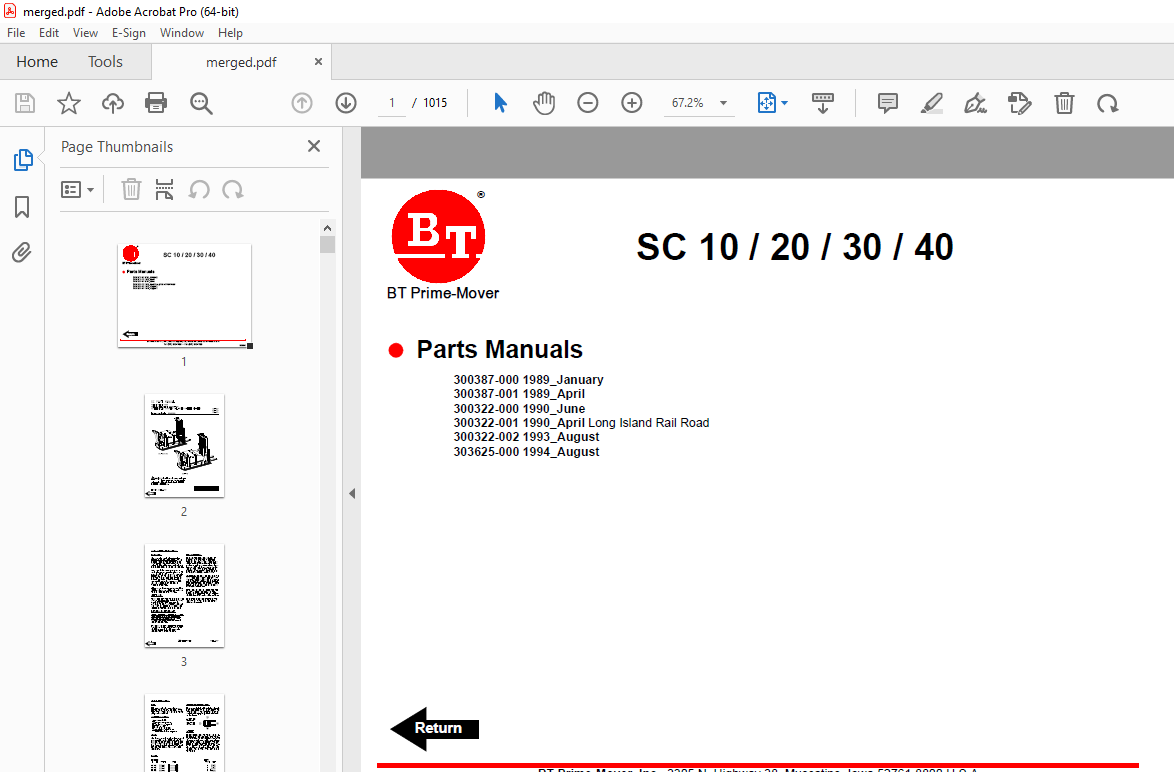Open page break print pages tool in thumbnails panel

(x=164, y=189)
